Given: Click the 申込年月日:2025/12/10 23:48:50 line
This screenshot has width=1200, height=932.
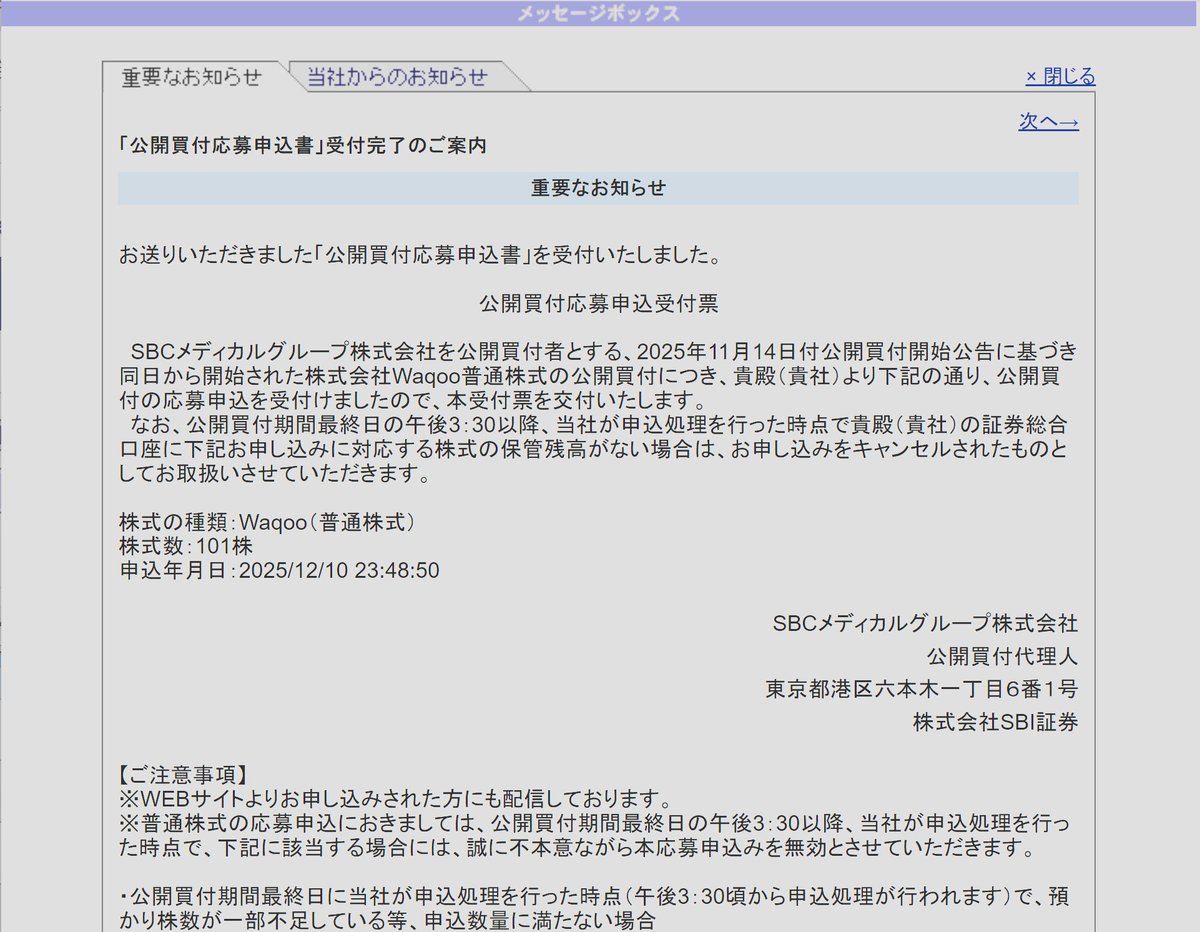Looking at the screenshot, I should click(x=279, y=570).
